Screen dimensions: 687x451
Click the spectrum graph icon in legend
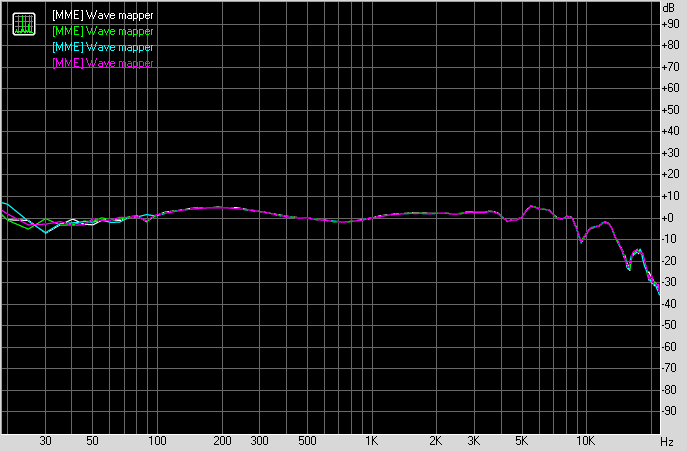click(24, 24)
